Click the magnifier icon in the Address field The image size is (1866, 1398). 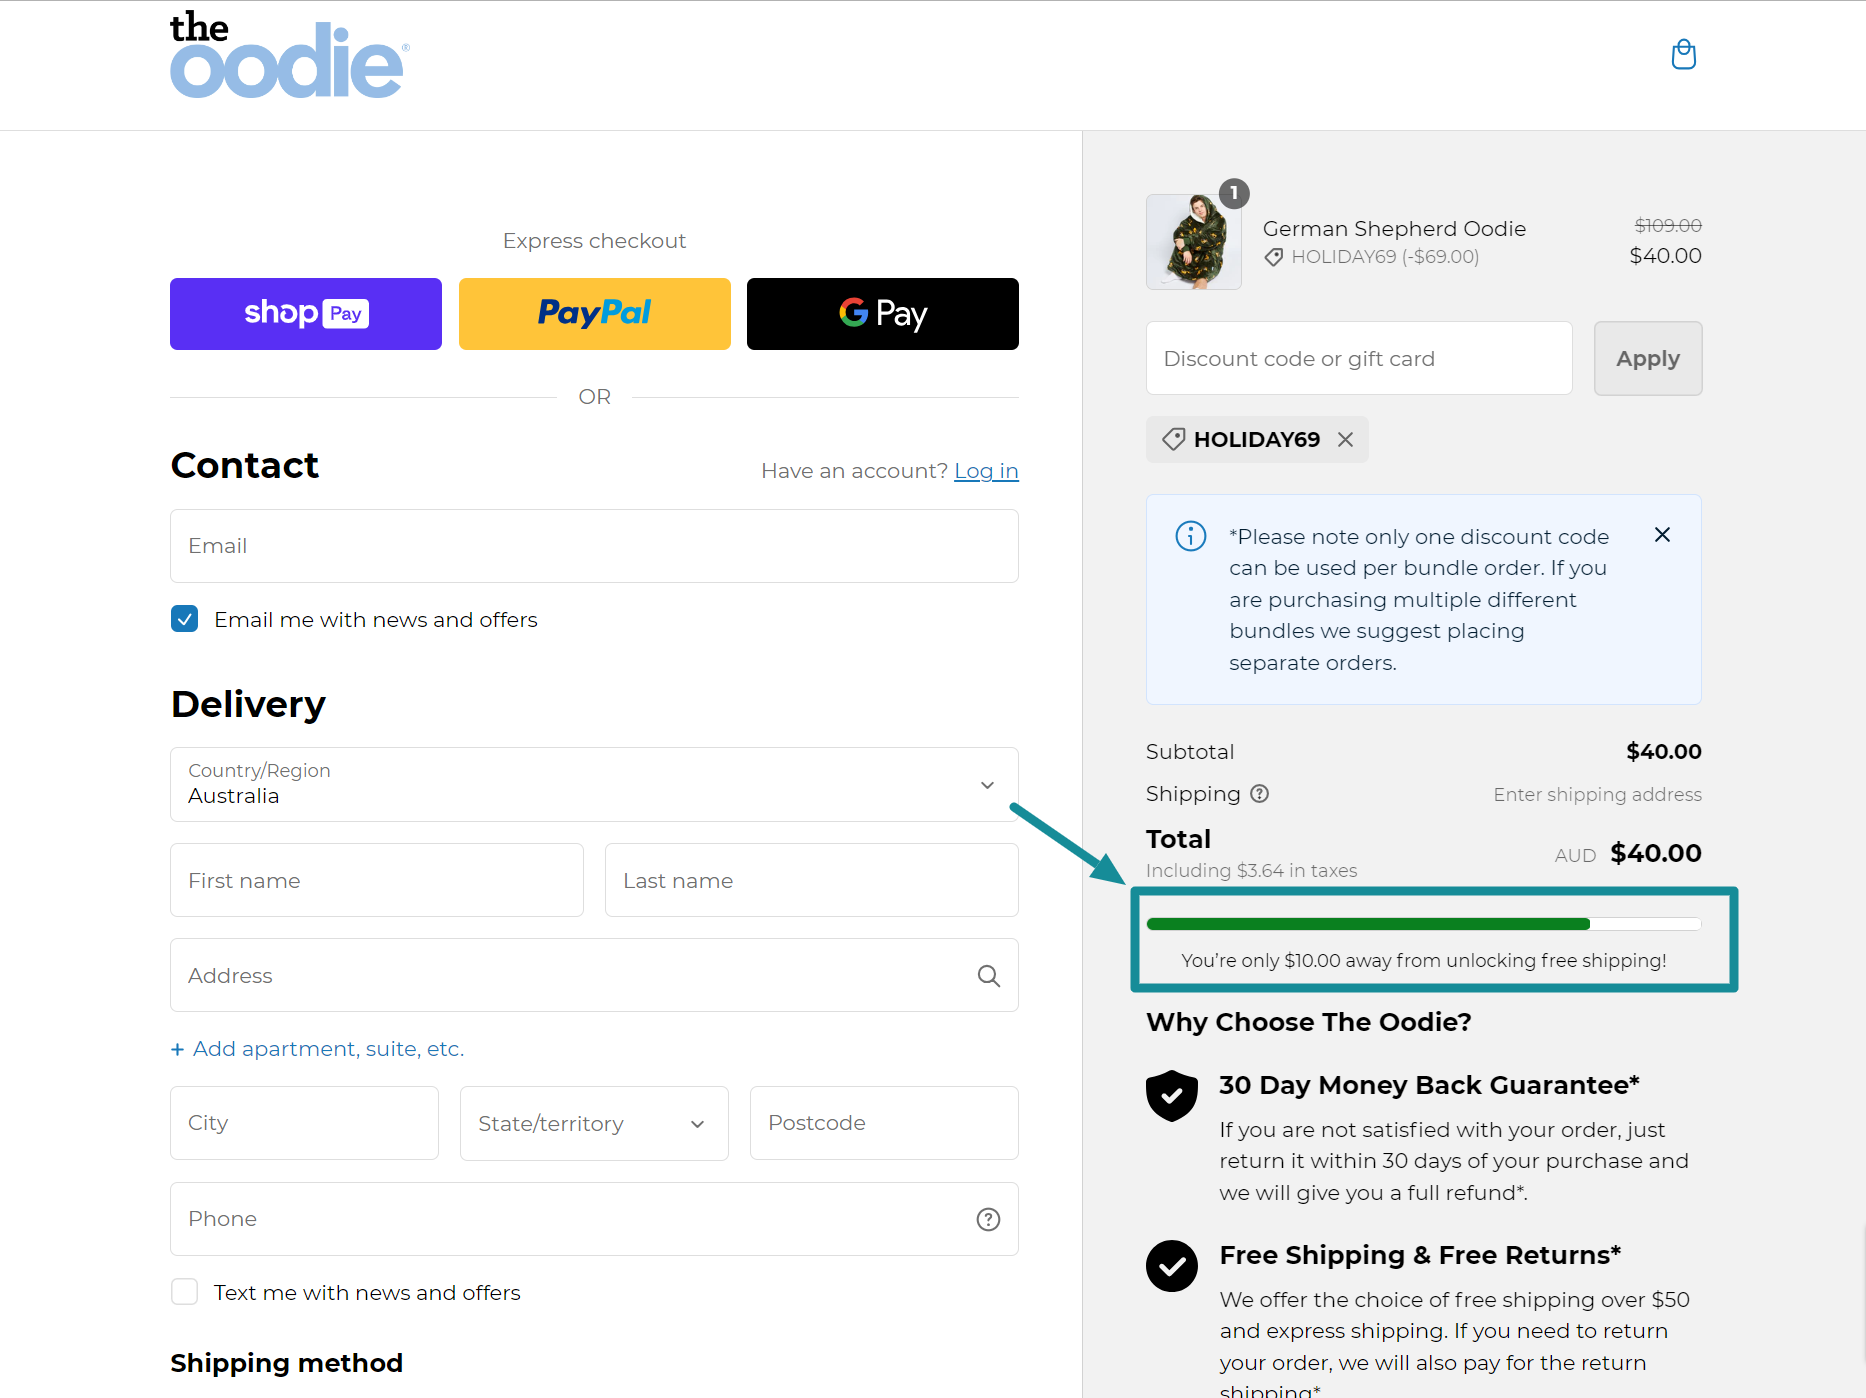pyautogui.click(x=989, y=975)
